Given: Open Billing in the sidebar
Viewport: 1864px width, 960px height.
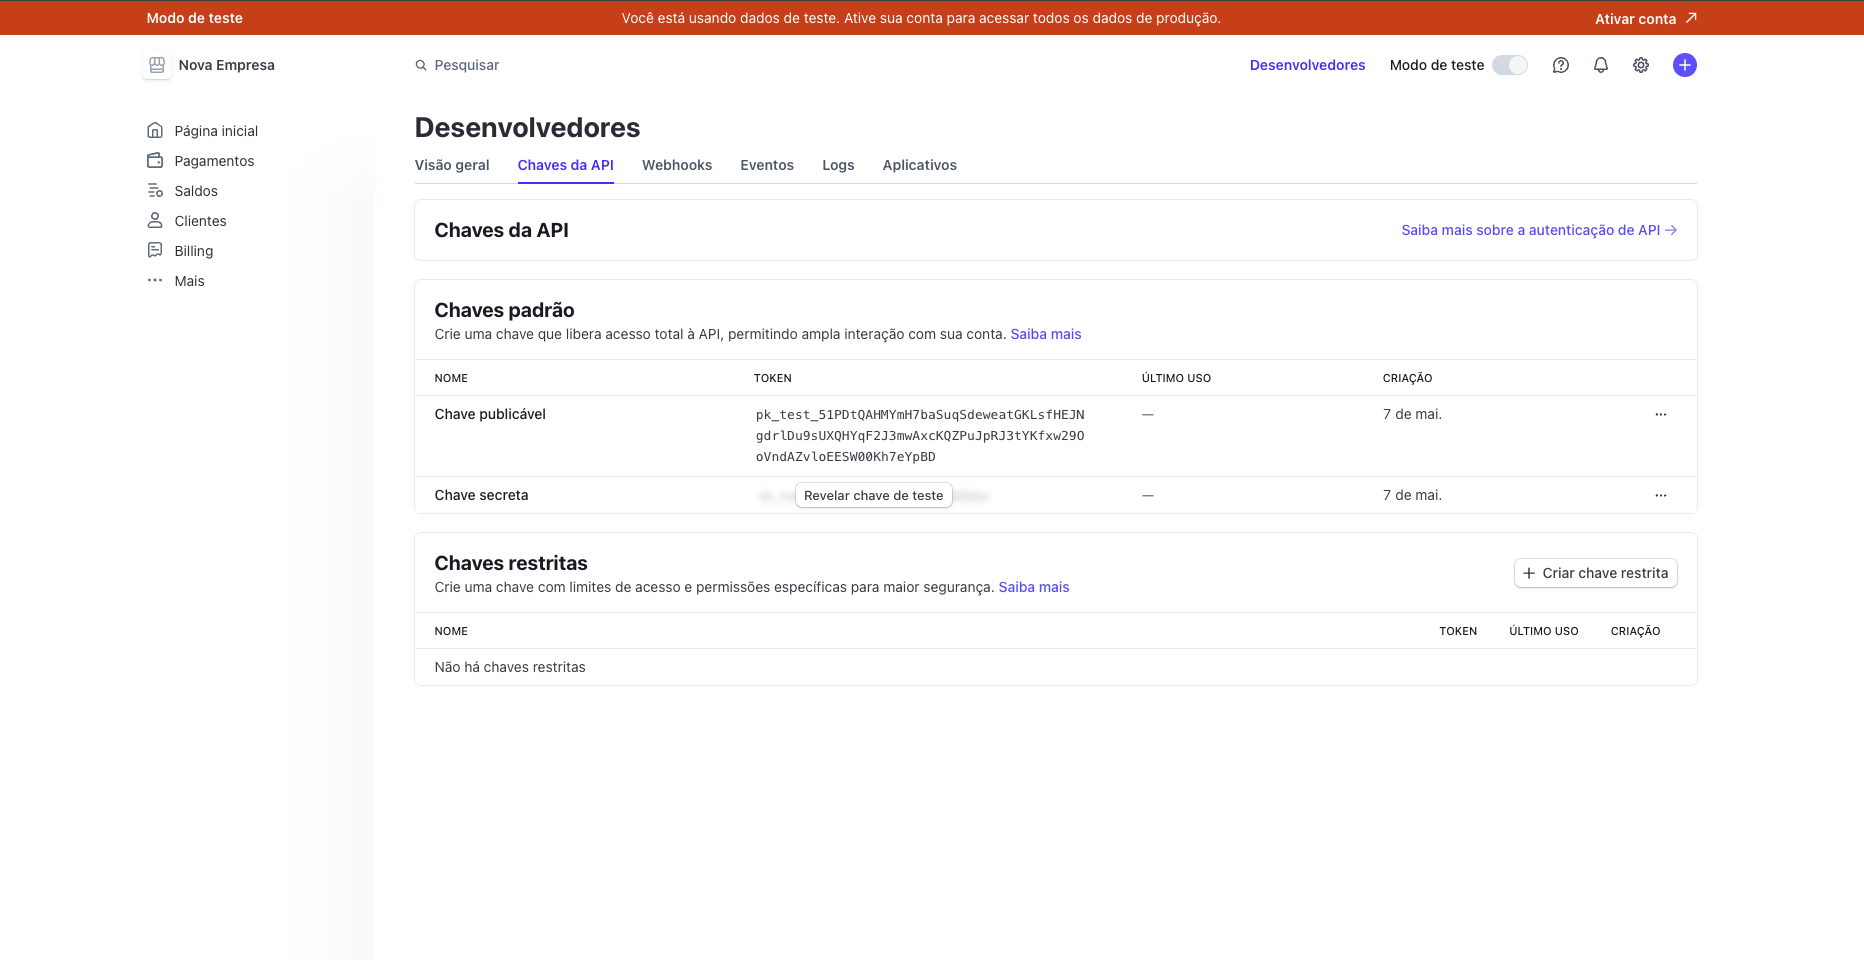Looking at the screenshot, I should (x=194, y=251).
